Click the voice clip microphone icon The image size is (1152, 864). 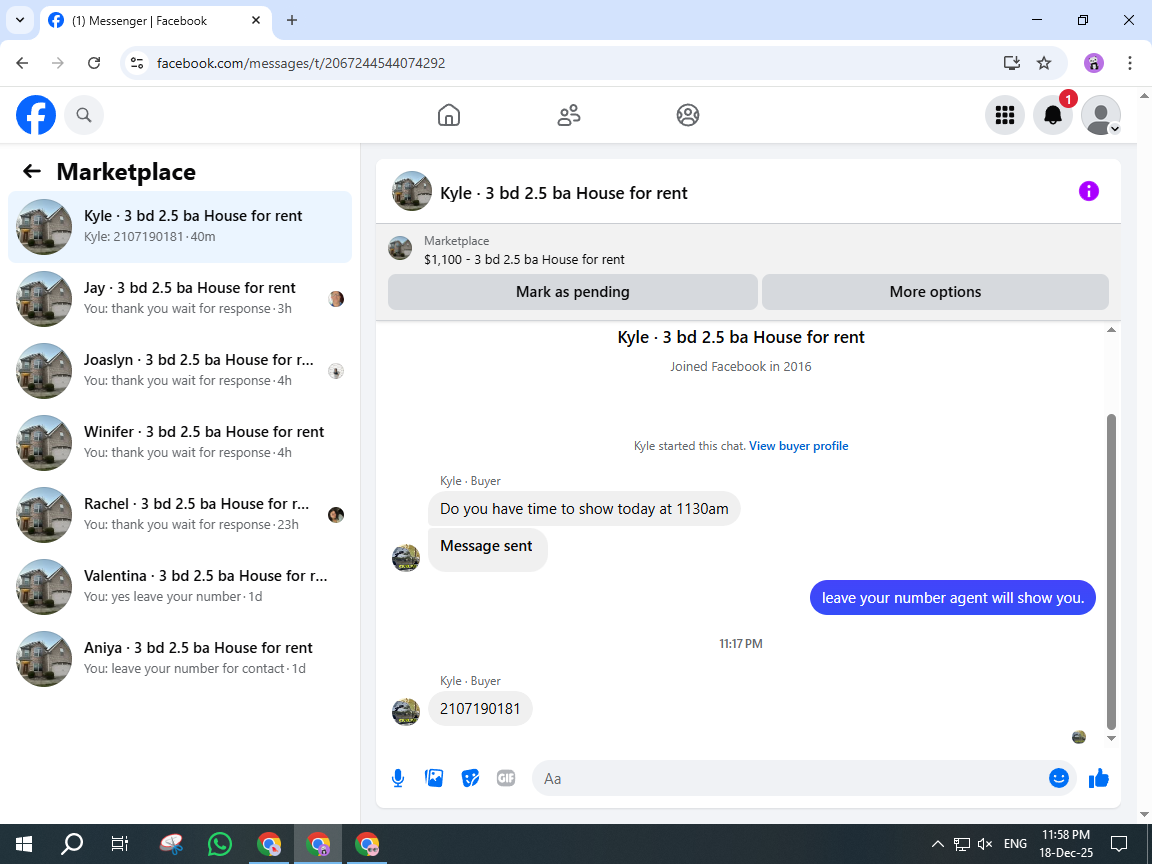click(398, 778)
